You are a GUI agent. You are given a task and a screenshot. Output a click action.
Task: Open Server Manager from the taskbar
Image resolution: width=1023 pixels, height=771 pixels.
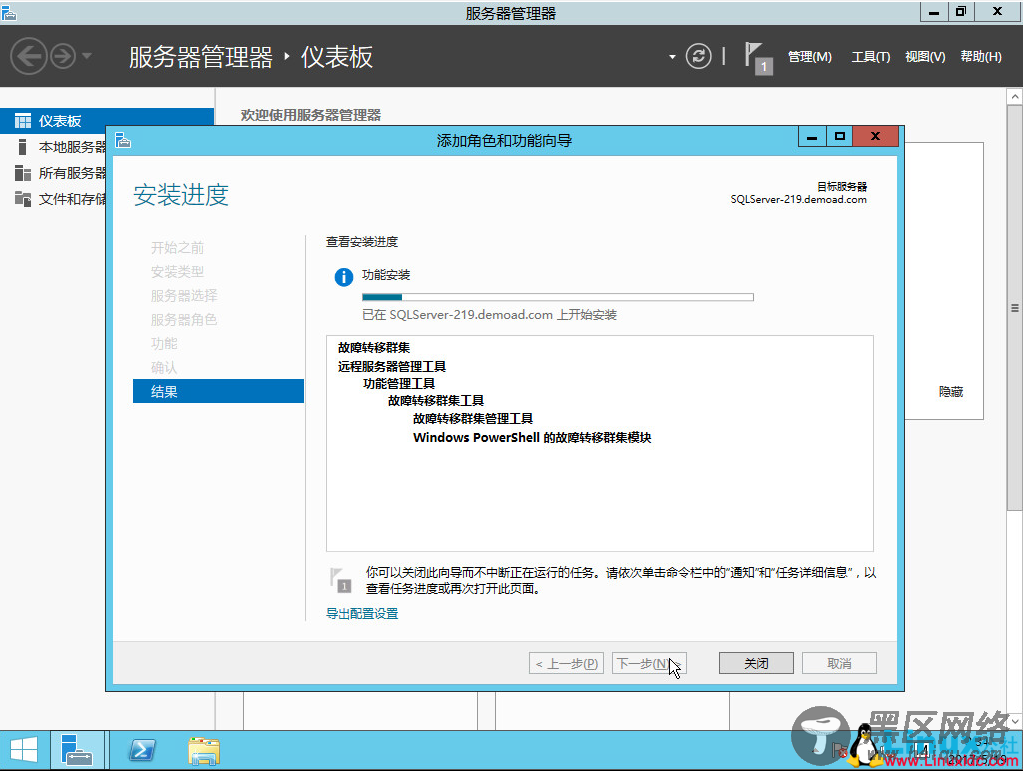point(77,751)
